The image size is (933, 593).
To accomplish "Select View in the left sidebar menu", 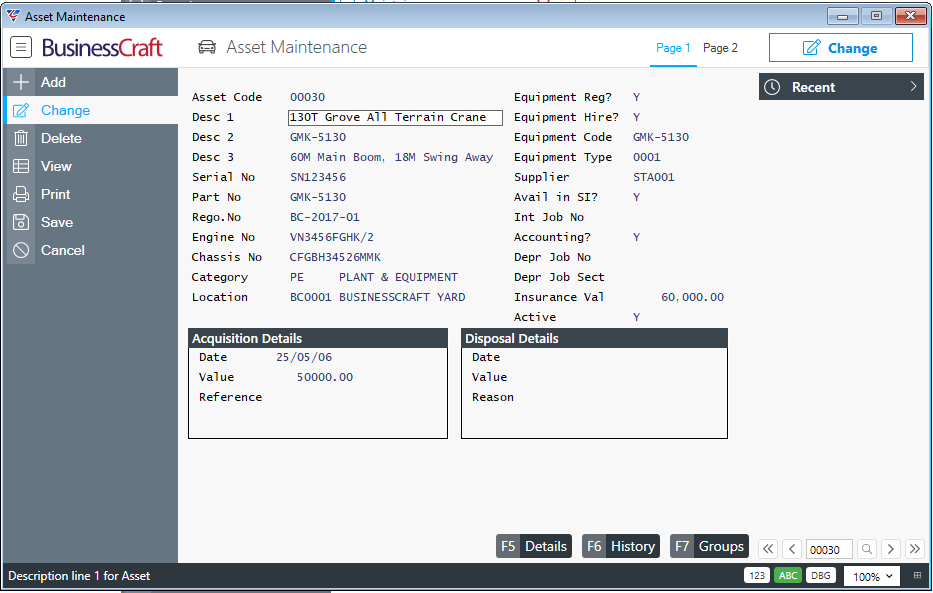I will [56, 166].
